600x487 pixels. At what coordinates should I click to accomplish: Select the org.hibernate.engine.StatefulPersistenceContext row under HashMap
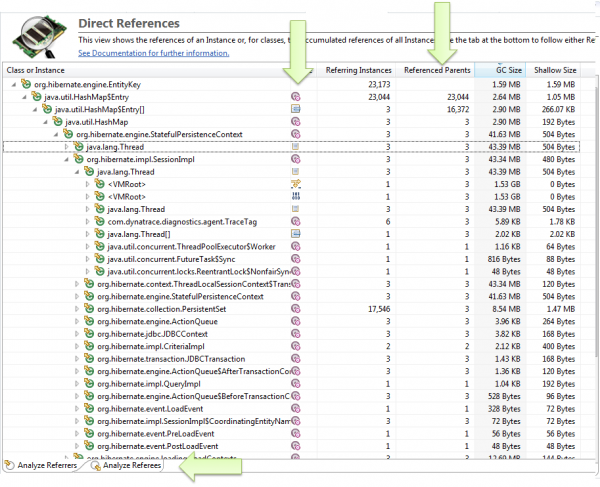pos(291,135)
